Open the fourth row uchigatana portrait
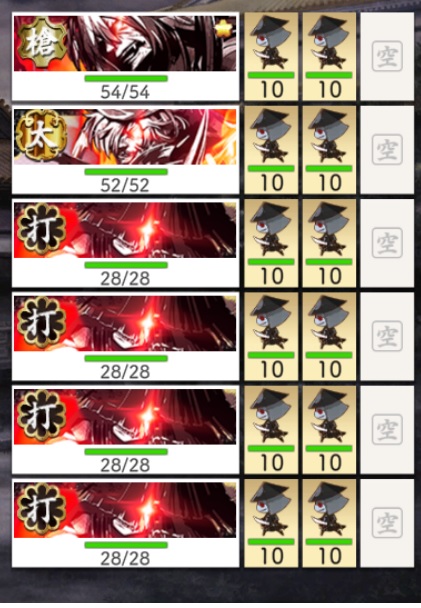Screen dimensions: 421x608 tap(125, 323)
